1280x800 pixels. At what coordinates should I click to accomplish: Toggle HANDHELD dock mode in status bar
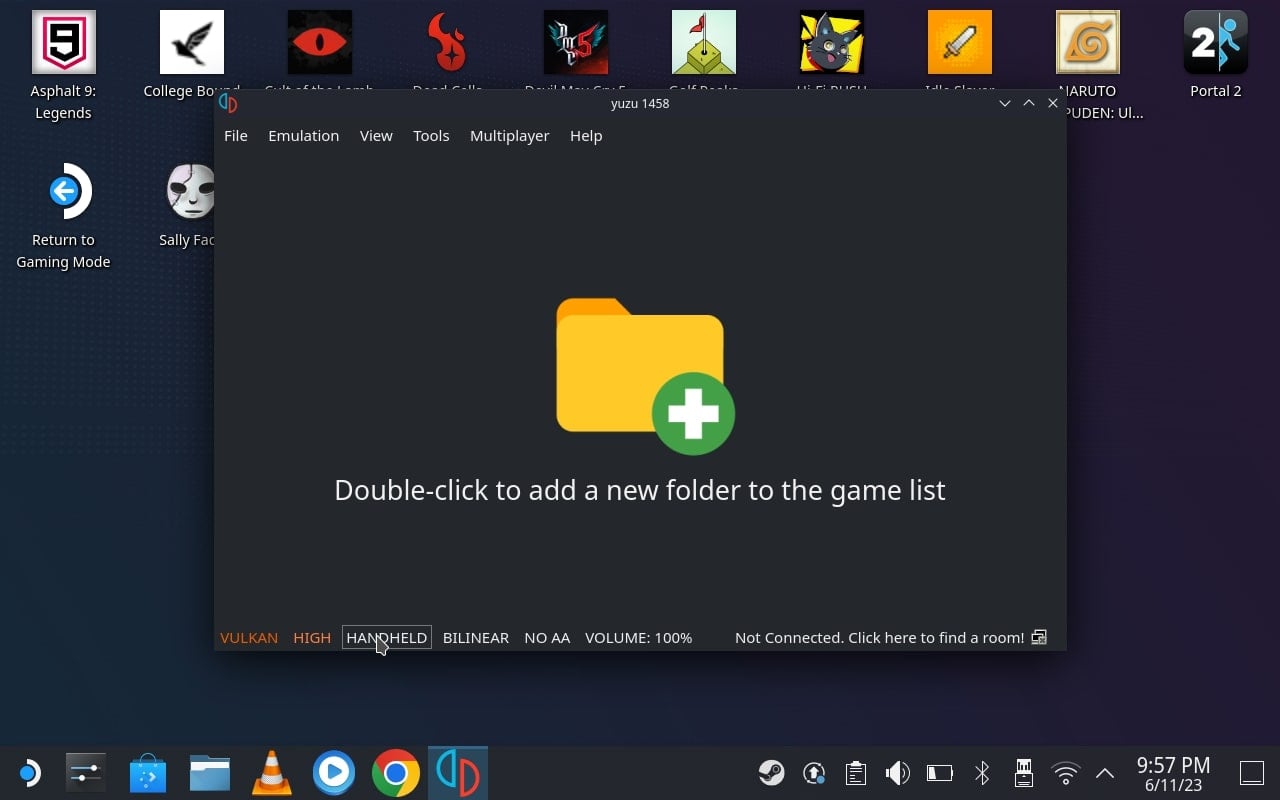click(x=387, y=637)
